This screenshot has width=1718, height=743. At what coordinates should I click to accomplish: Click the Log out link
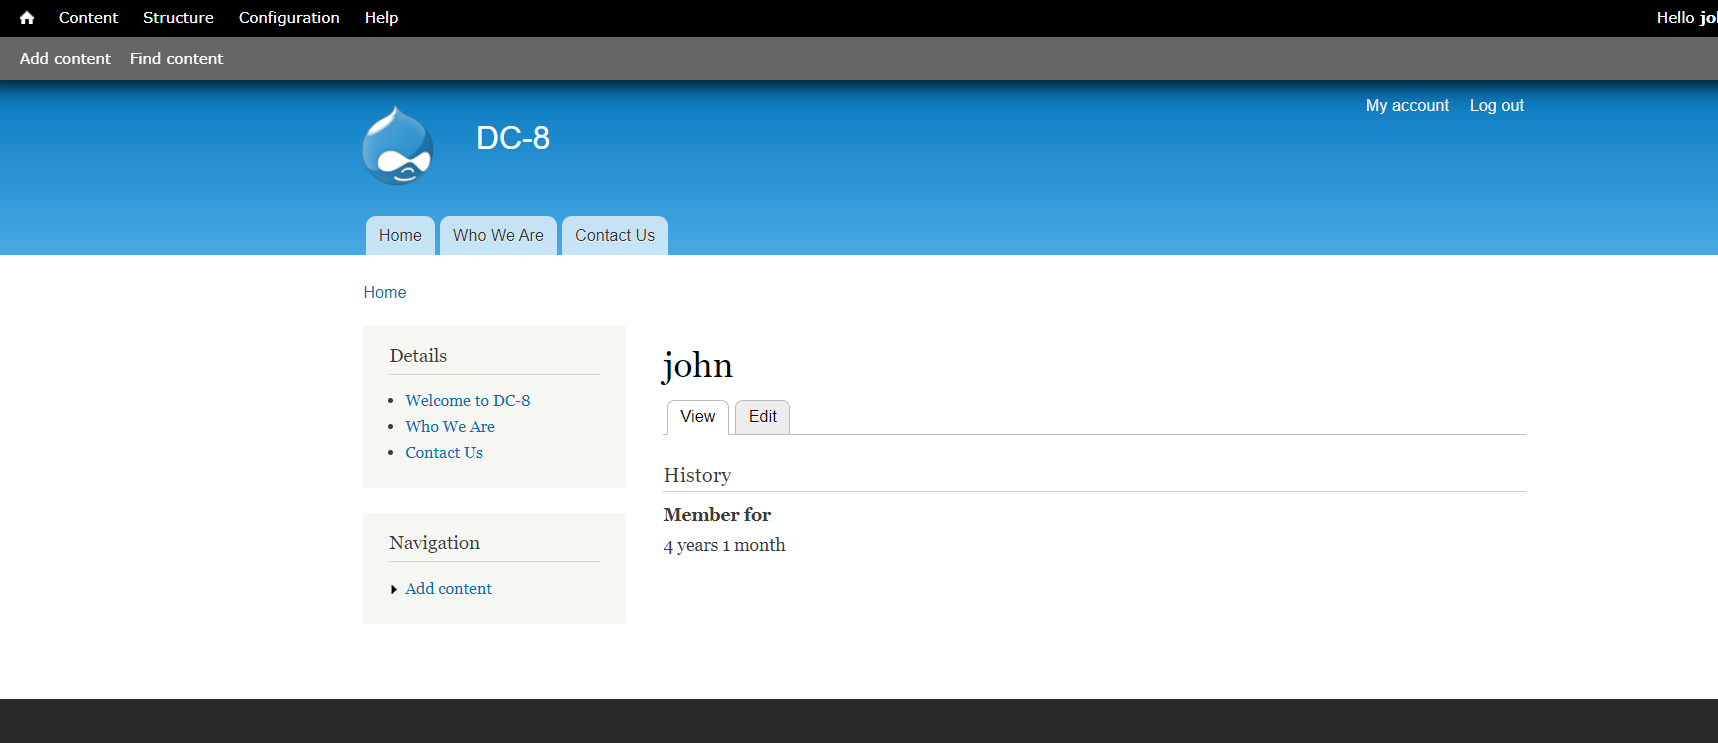(x=1496, y=105)
